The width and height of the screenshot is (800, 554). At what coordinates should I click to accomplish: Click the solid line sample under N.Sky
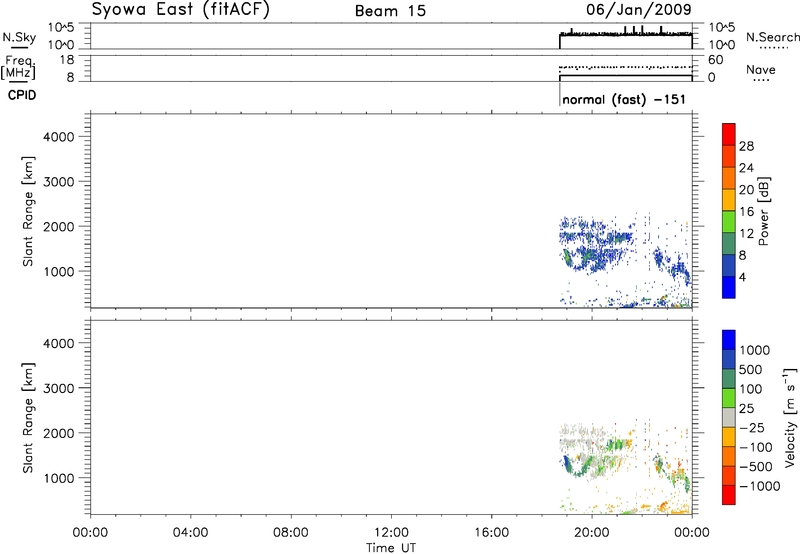click(19, 47)
